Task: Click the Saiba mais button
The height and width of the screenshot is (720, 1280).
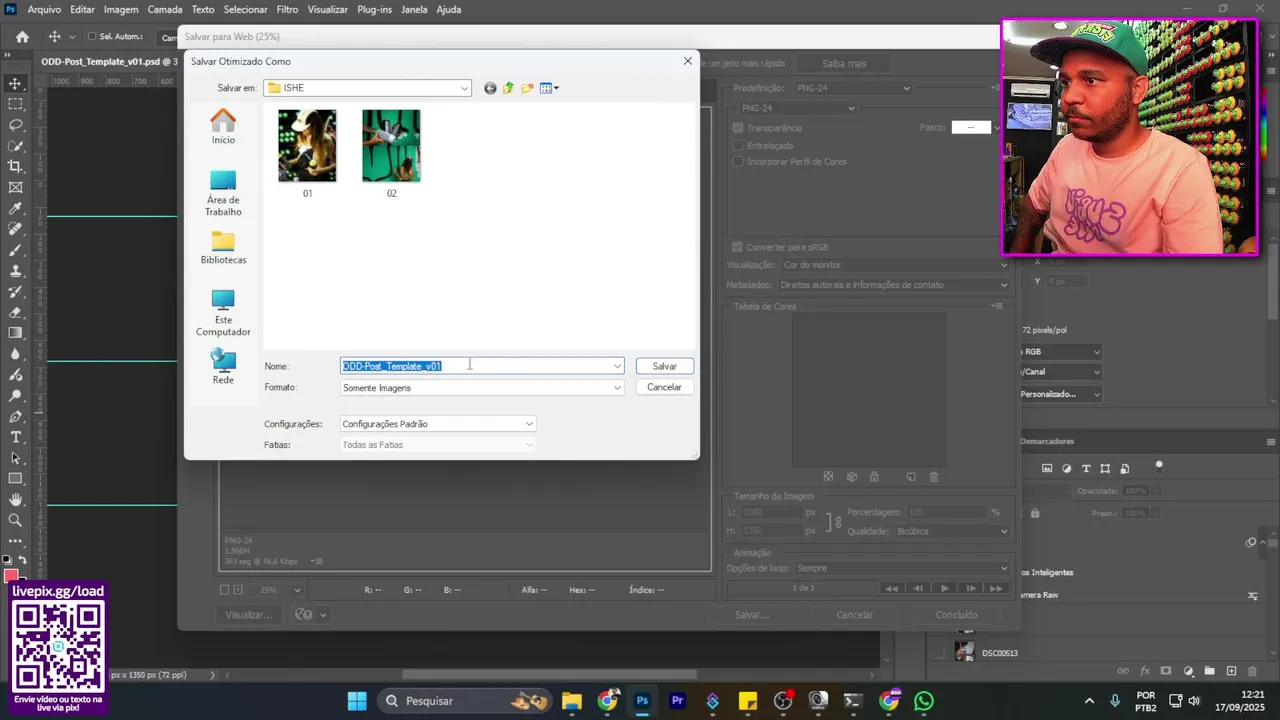Action: tap(844, 63)
